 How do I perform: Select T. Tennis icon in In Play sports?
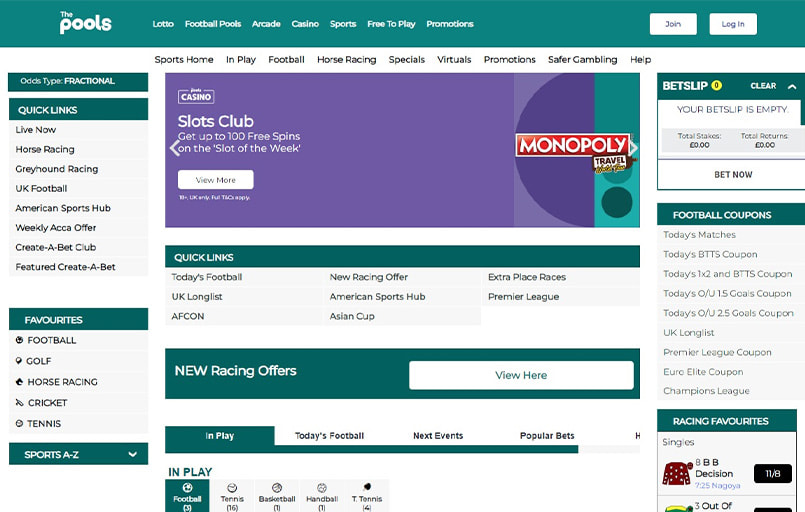click(367, 496)
